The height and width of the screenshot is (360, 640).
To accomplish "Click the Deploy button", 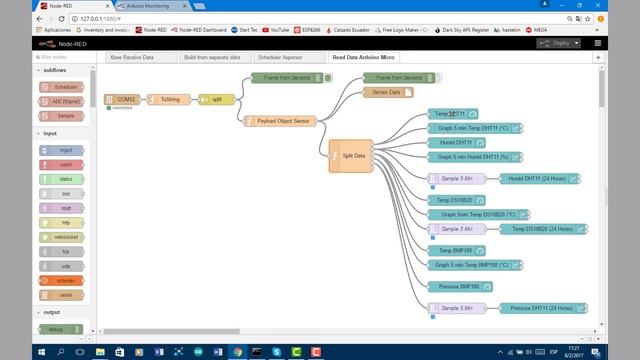I will (x=555, y=43).
